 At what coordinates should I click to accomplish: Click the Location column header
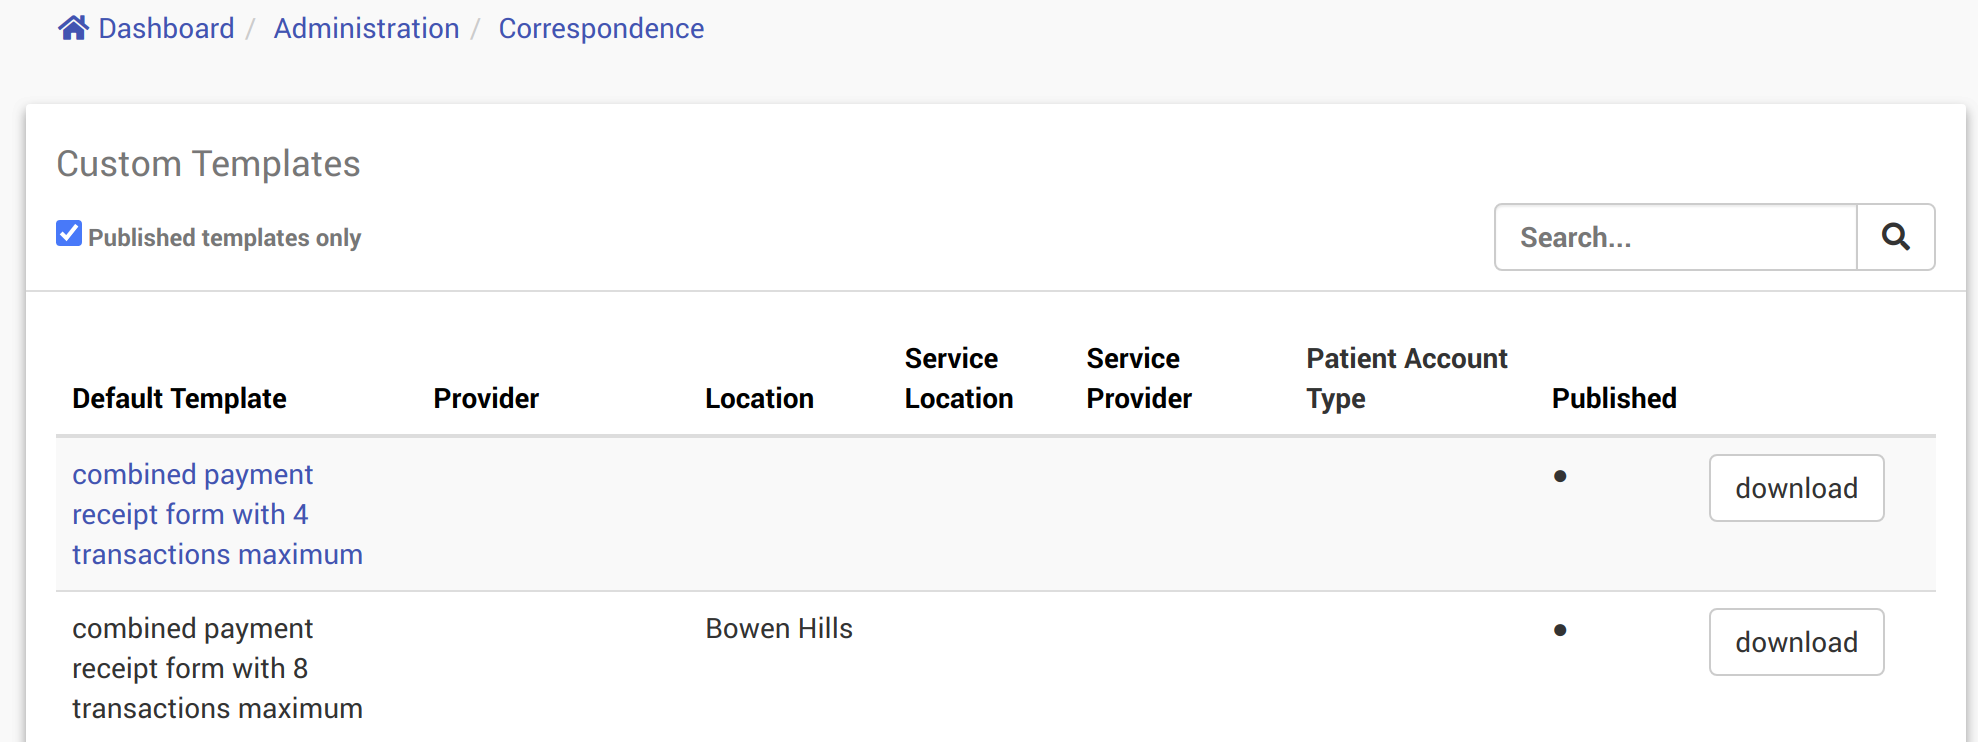[759, 398]
